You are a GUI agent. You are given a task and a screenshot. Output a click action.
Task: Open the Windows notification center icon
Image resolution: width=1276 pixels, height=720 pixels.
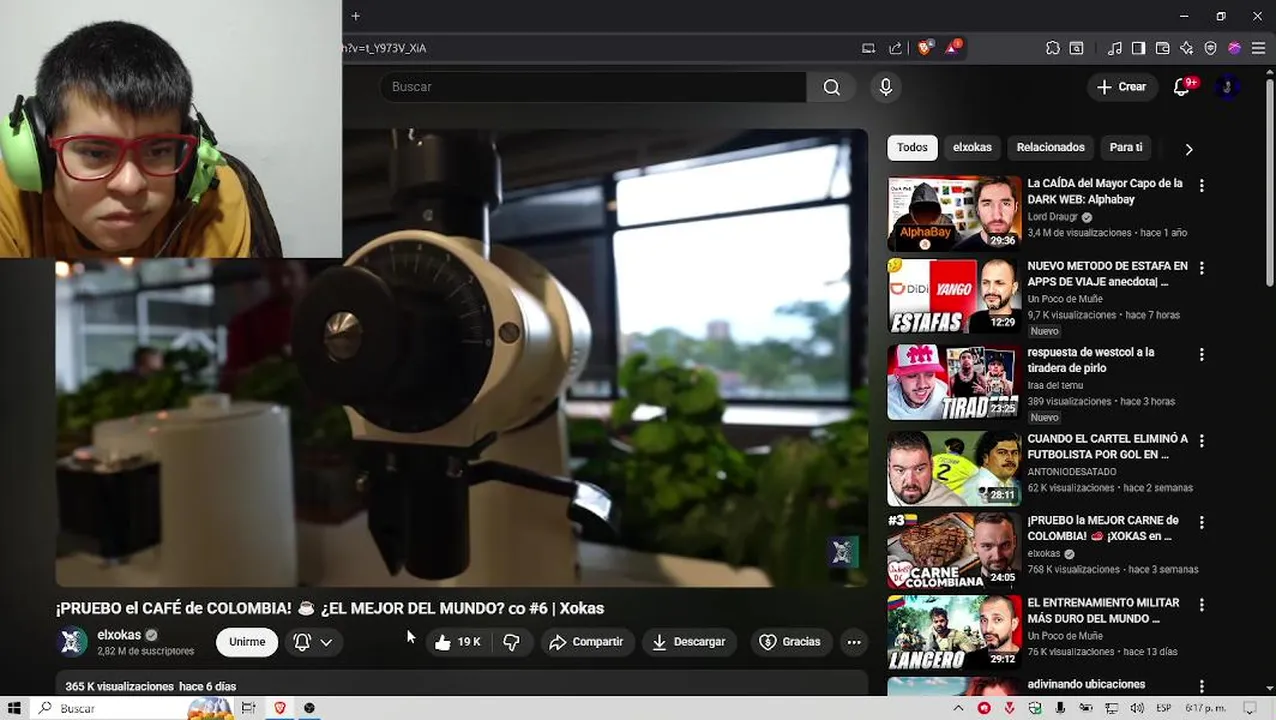tap(1251, 708)
